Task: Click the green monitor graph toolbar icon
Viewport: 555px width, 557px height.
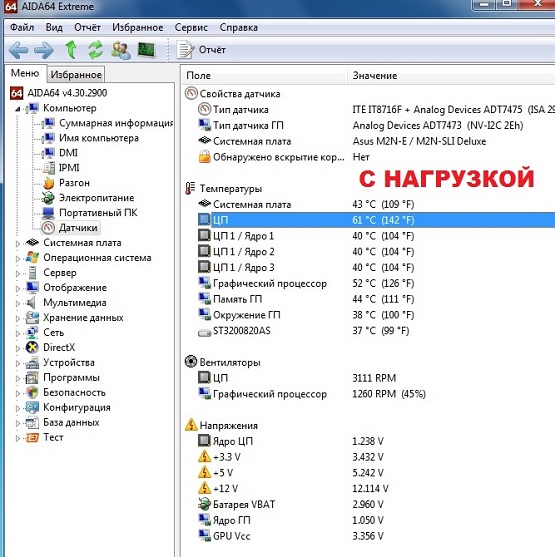Action: coord(146,50)
